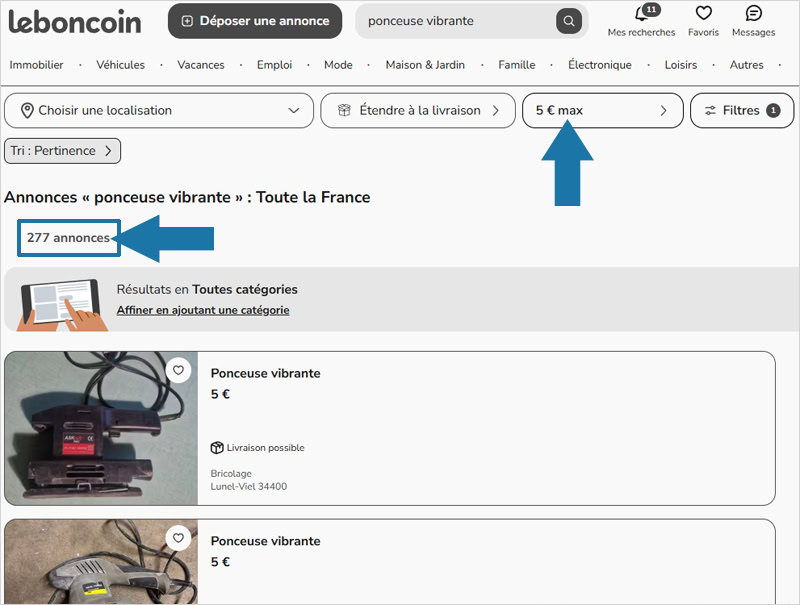Favorite the Lunel-Viel ponceuse listing
The height and width of the screenshot is (605, 800).
tap(178, 370)
